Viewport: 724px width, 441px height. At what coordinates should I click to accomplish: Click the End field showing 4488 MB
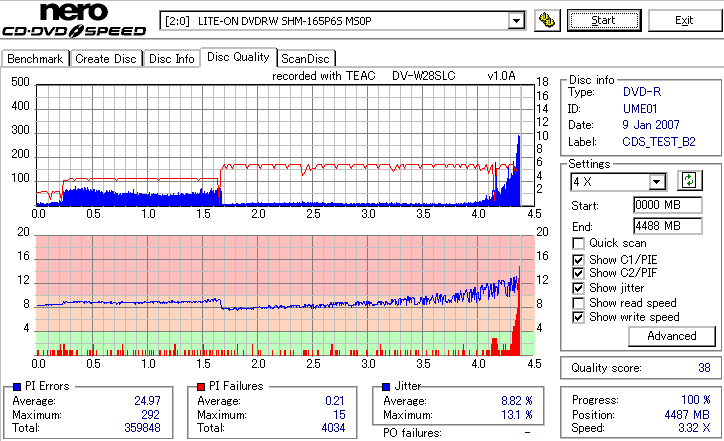coord(668,226)
